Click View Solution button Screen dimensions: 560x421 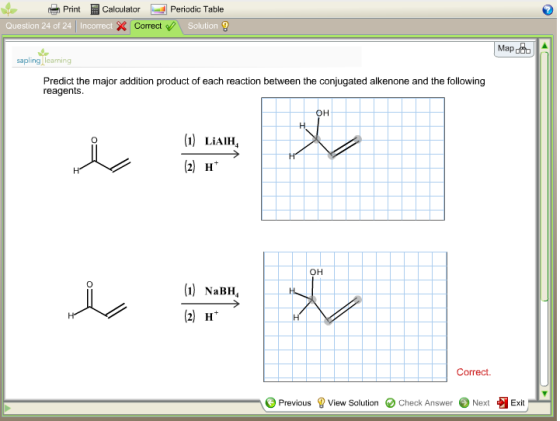pos(348,403)
